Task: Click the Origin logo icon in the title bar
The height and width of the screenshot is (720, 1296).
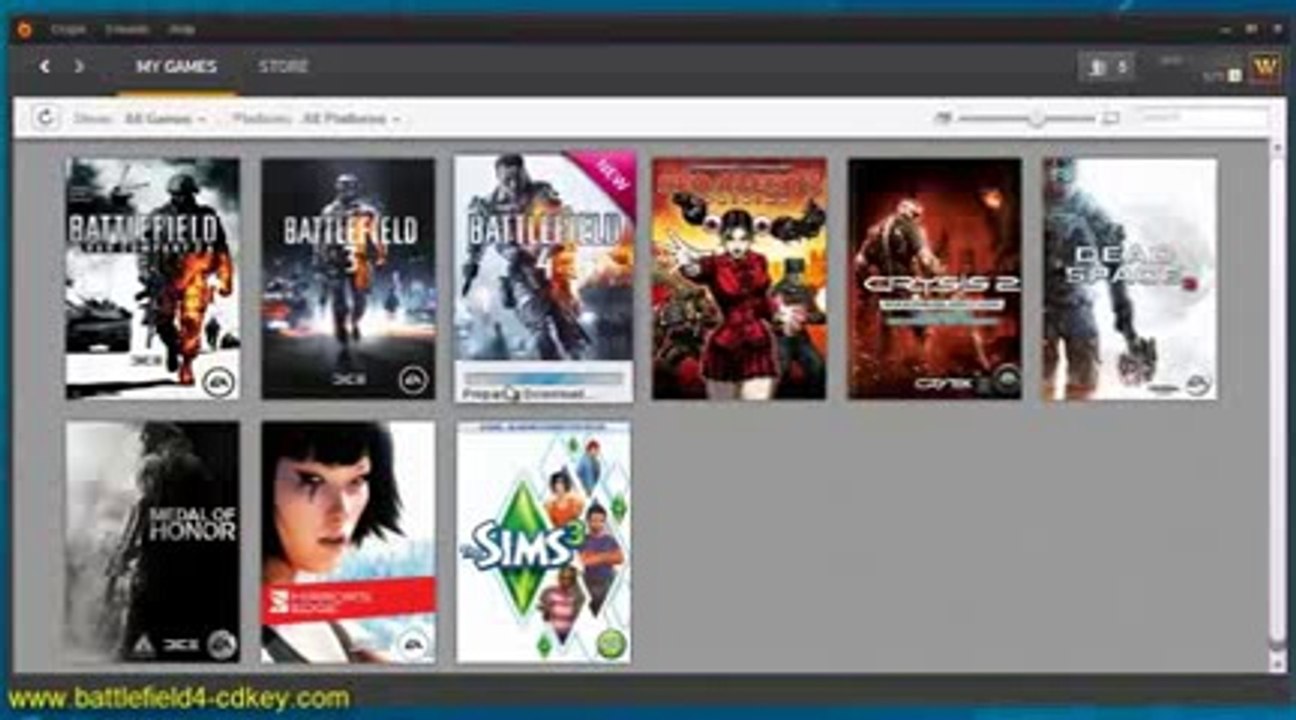Action: tap(24, 29)
